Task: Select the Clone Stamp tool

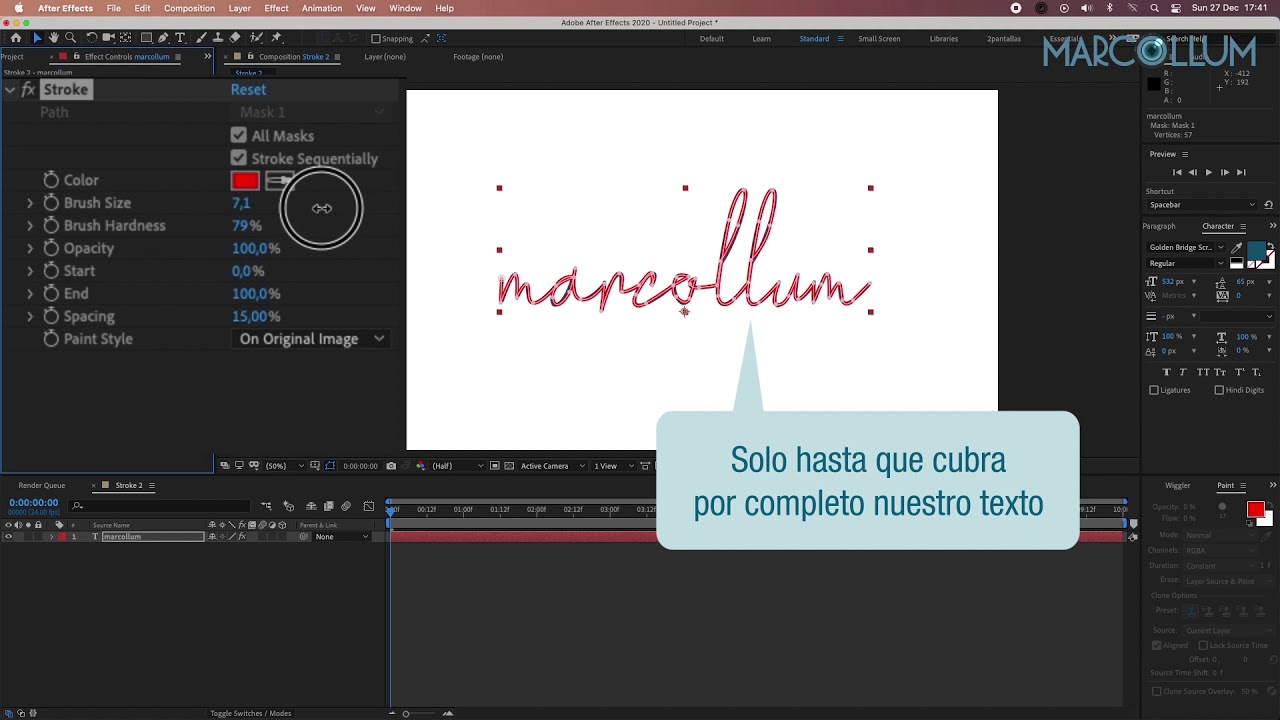Action: coord(217,38)
